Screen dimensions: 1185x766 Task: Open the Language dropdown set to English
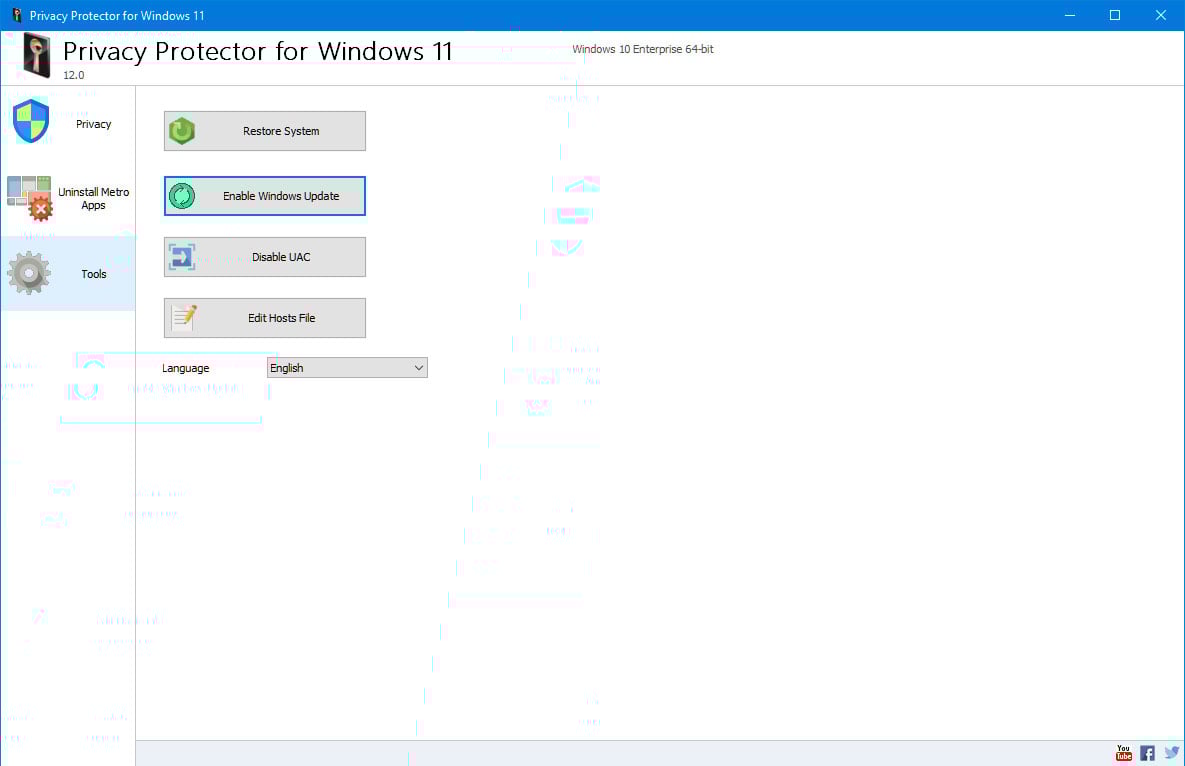[347, 368]
